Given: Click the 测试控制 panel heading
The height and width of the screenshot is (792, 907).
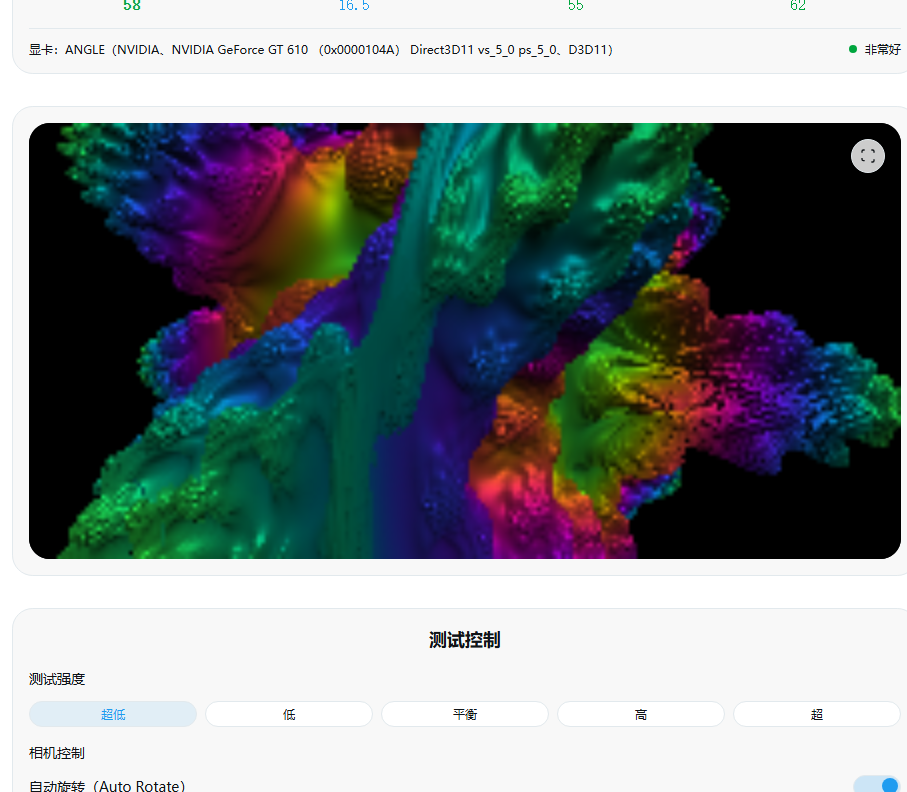Looking at the screenshot, I should (465, 640).
